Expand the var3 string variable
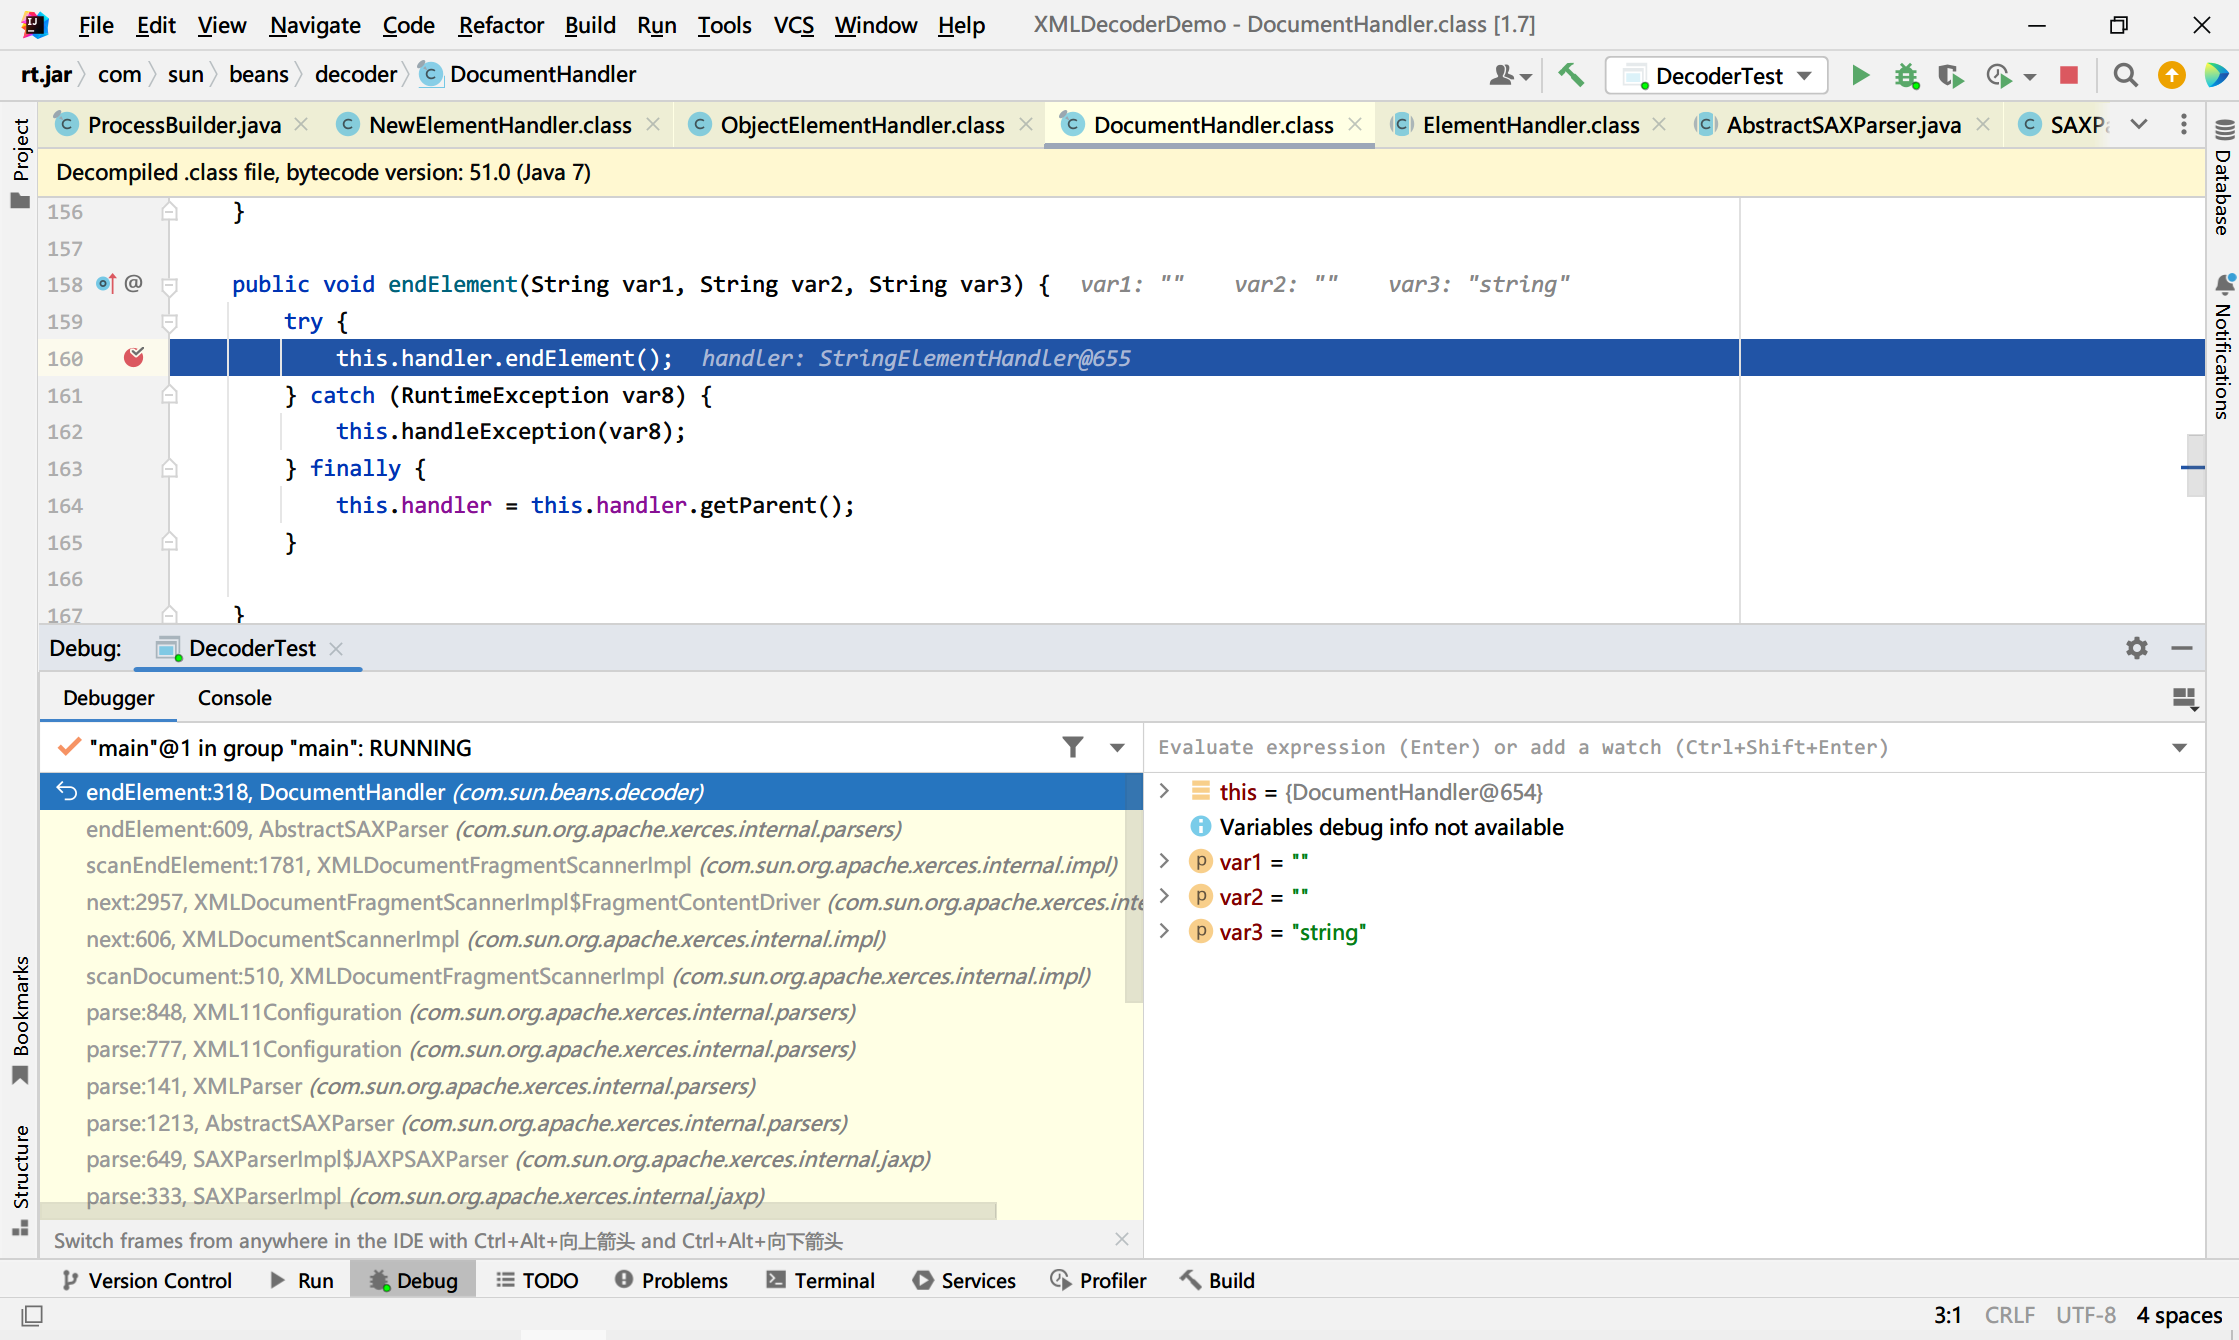Screen dimensions: 2239x1340 1164,931
